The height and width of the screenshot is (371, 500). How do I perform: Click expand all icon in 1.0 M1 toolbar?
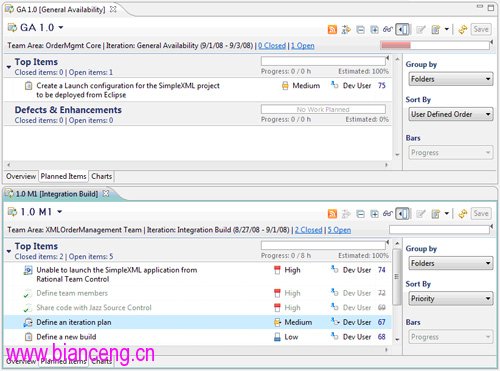(374, 214)
